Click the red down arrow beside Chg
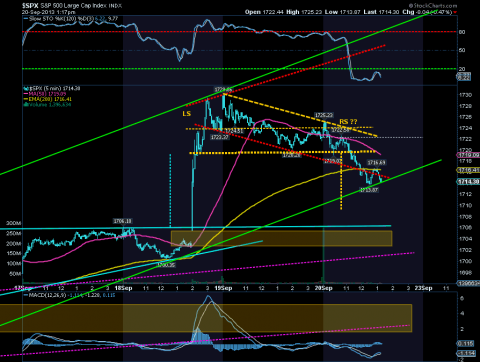The height and width of the screenshot is (362, 480). point(455,12)
